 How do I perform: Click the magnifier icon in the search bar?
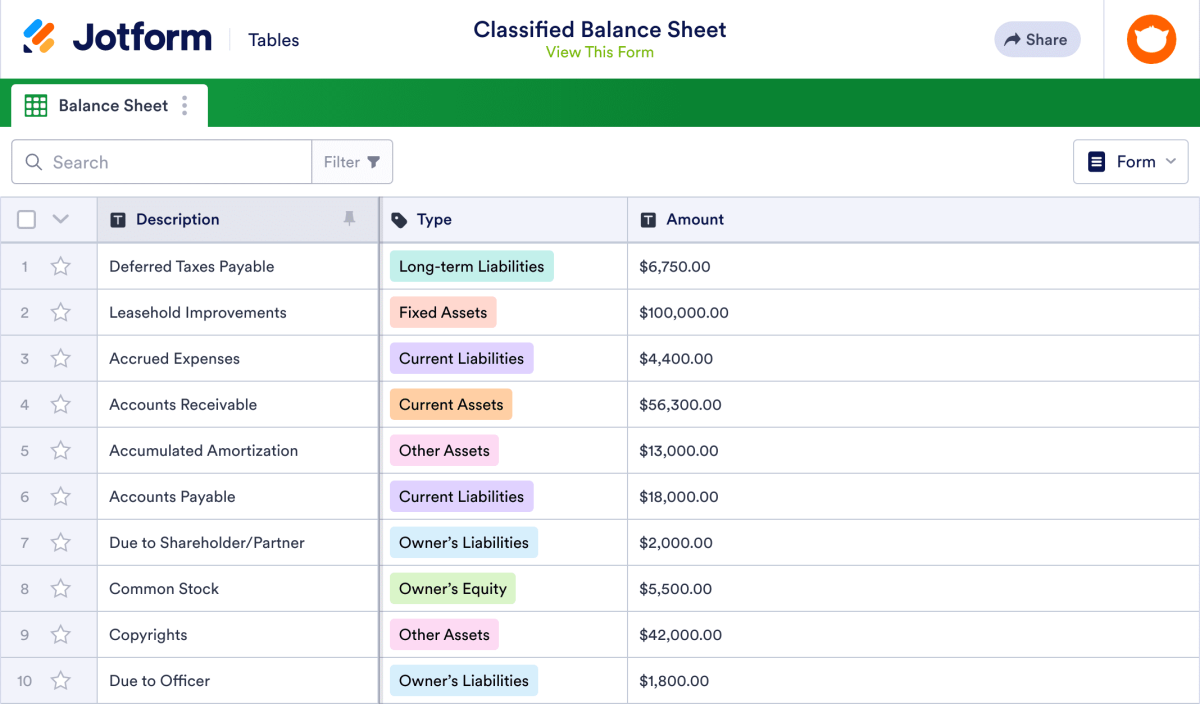point(33,161)
